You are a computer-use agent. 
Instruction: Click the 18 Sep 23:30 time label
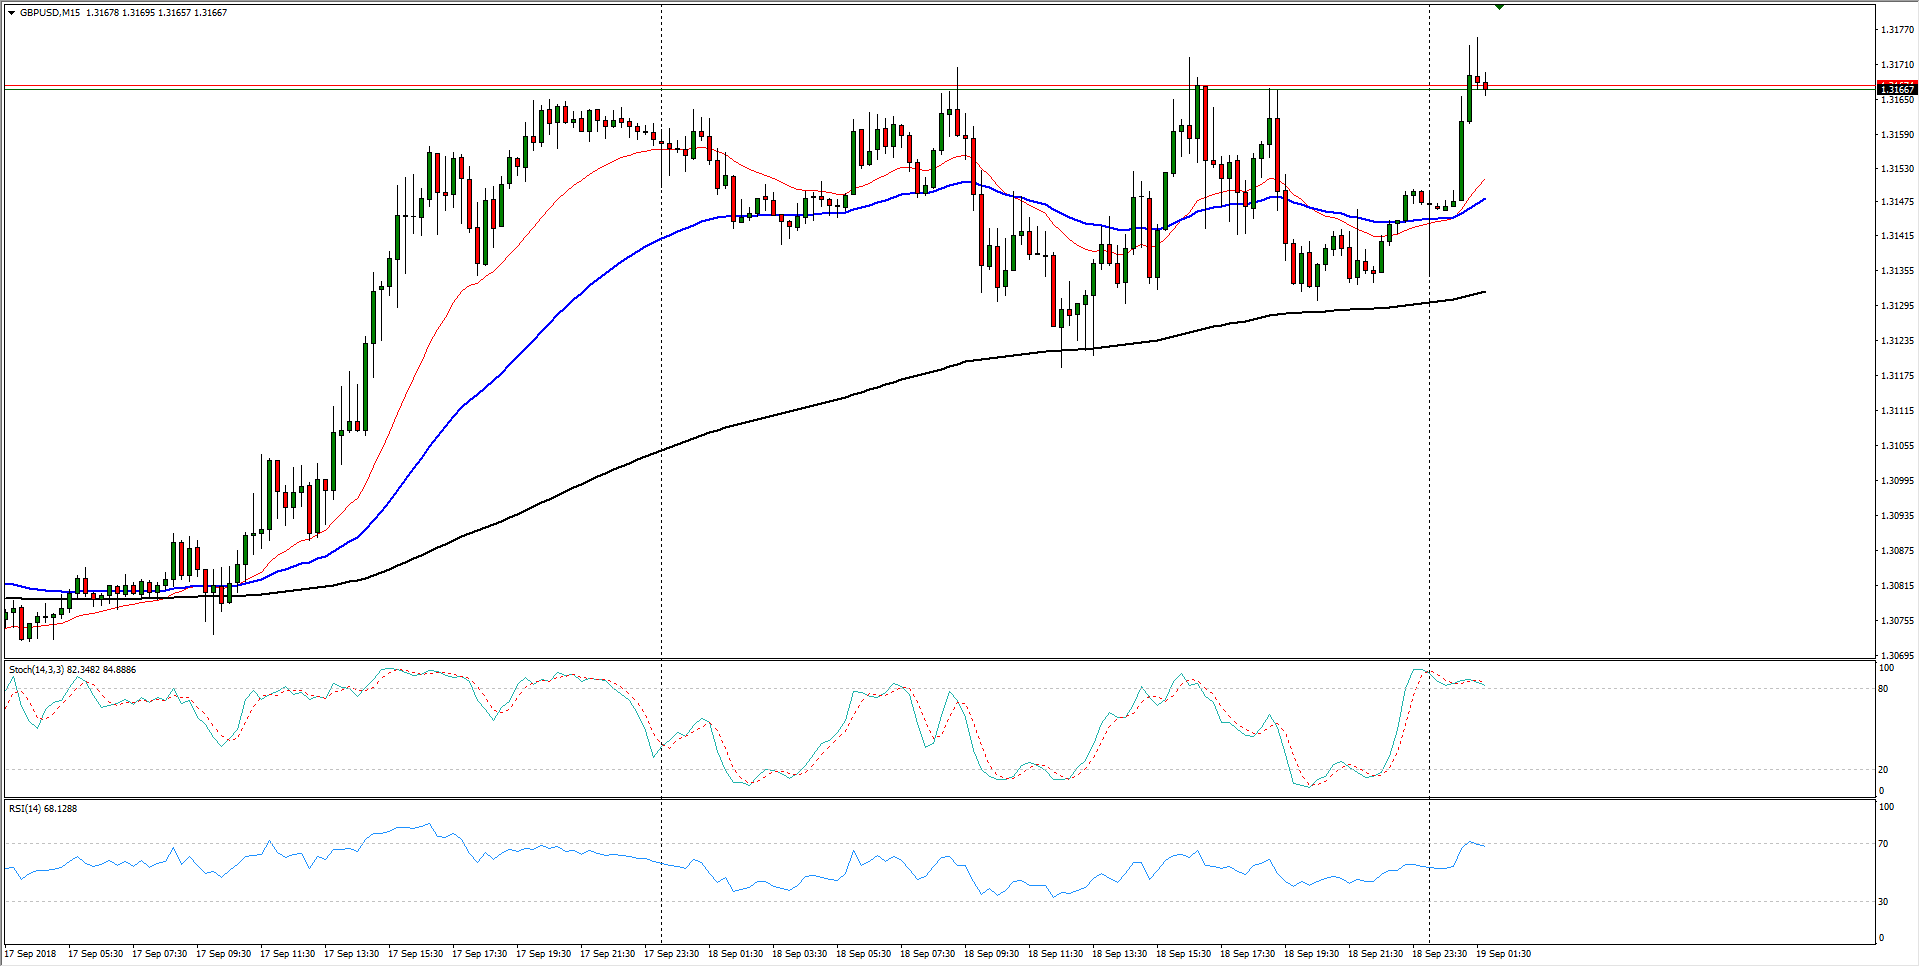[x=1439, y=953]
